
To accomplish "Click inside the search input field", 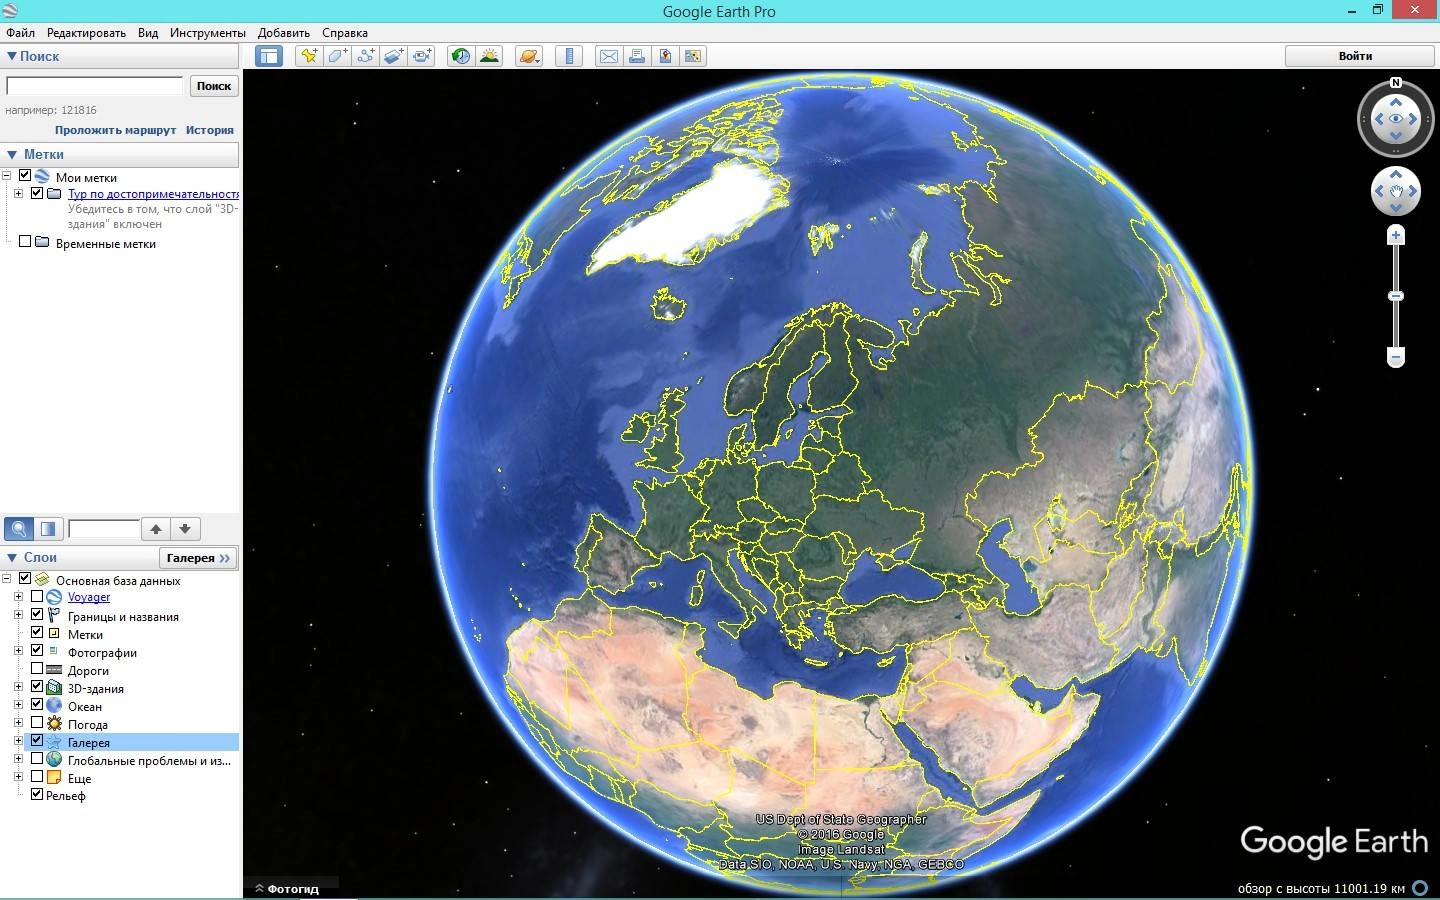I will 95,86.
